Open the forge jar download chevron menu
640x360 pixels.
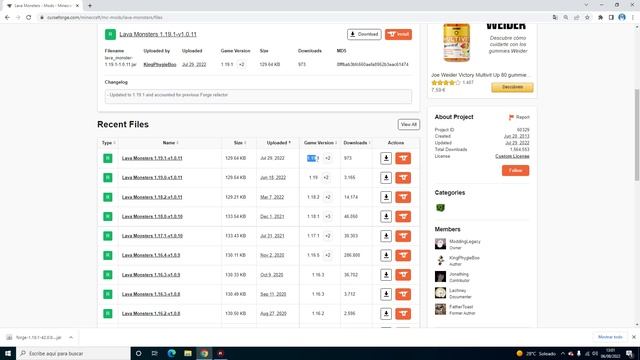click(71, 337)
